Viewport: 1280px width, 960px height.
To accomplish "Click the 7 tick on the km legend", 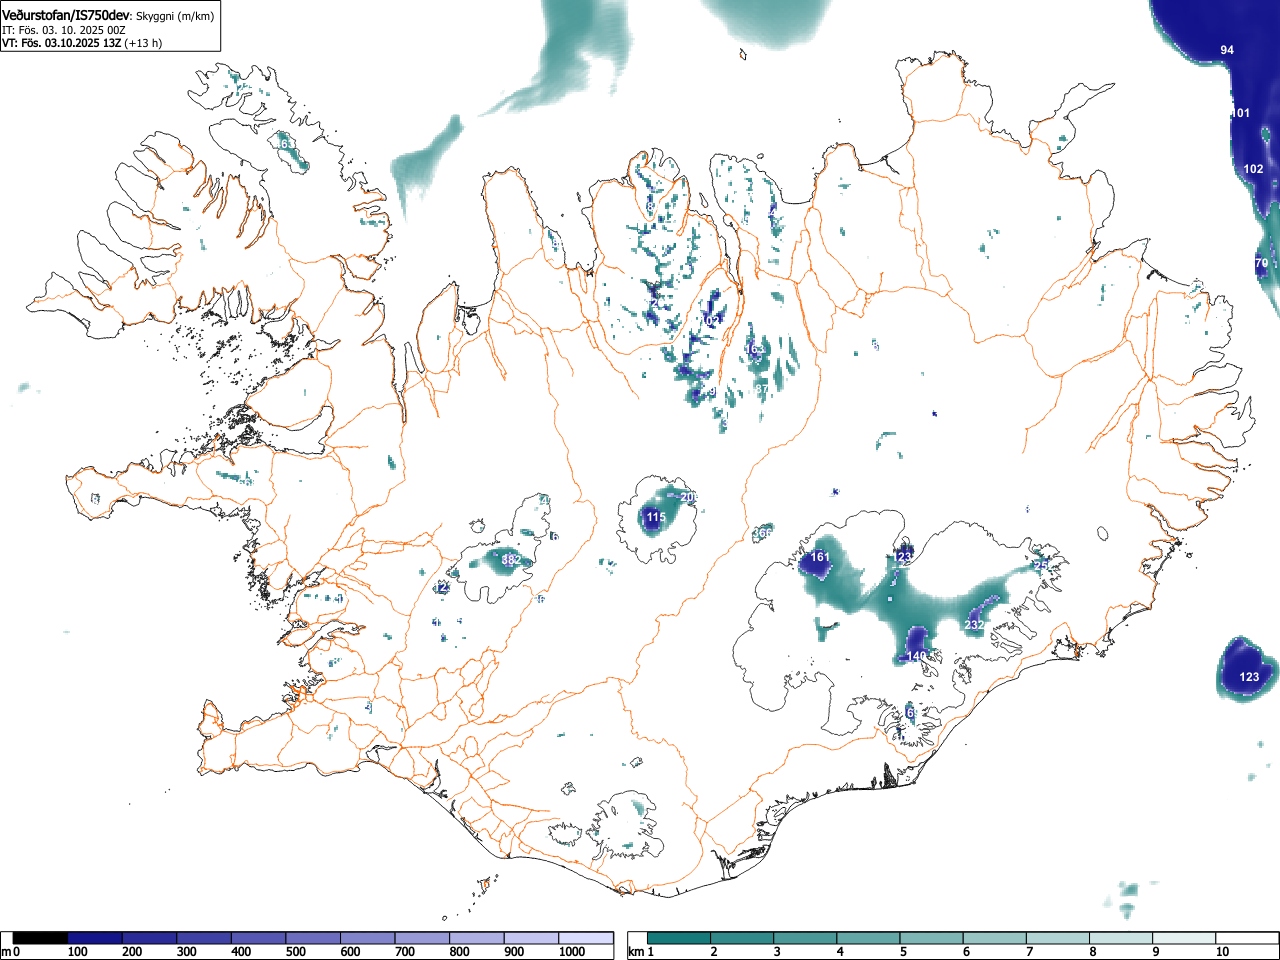I will tap(1028, 952).
